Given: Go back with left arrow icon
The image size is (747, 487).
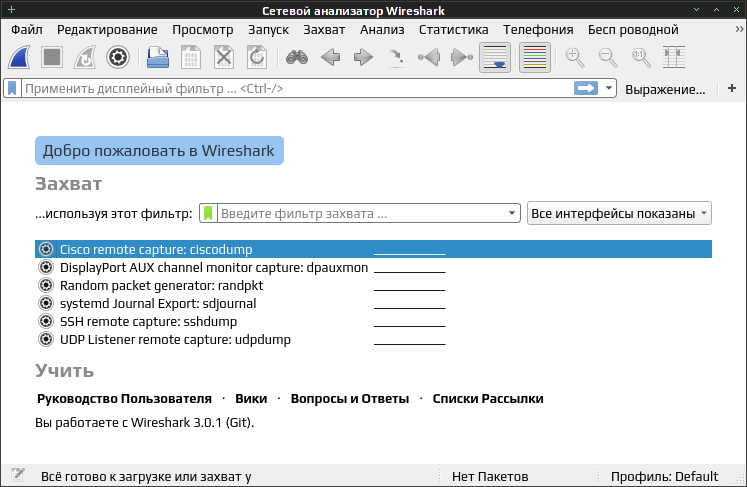Looking at the screenshot, I should click(x=330, y=58).
